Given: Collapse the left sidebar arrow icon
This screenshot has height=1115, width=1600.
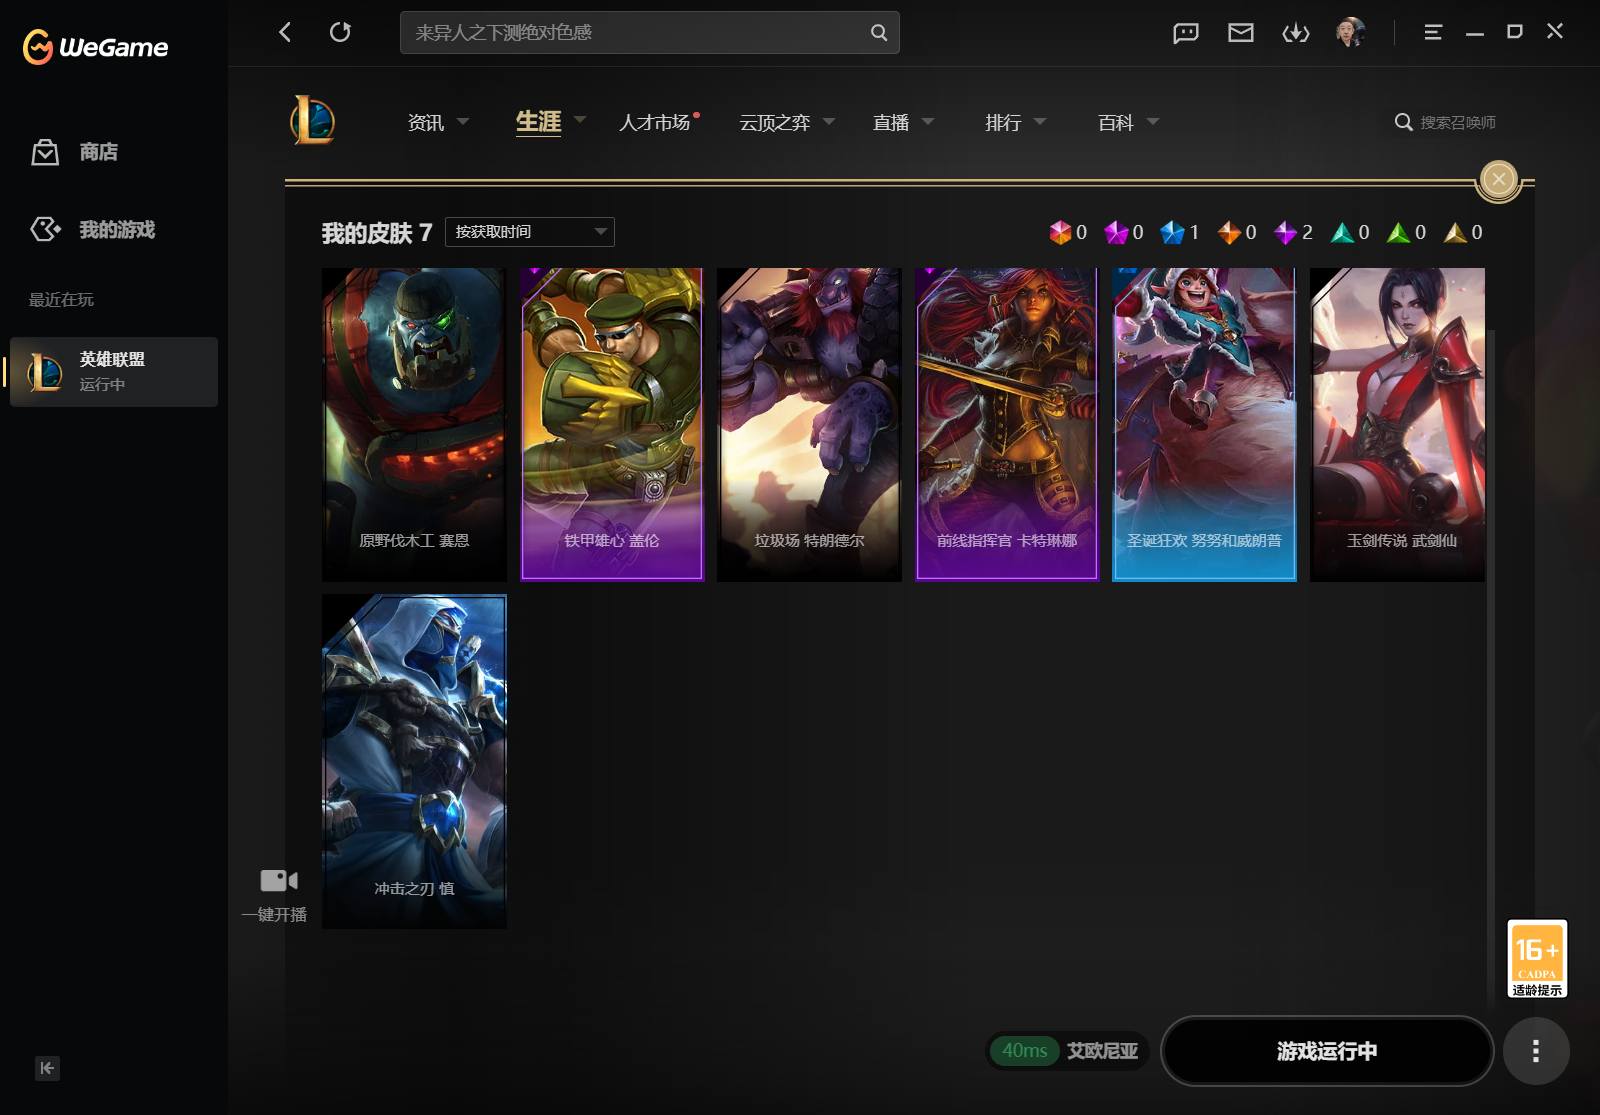Looking at the screenshot, I should [47, 1068].
